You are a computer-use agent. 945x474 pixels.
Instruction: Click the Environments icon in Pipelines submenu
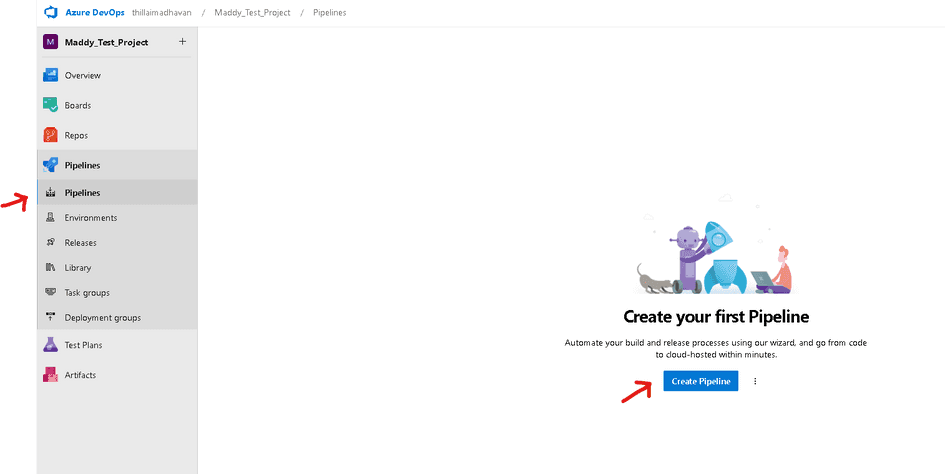pyautogui.click(x=51, y=218)
